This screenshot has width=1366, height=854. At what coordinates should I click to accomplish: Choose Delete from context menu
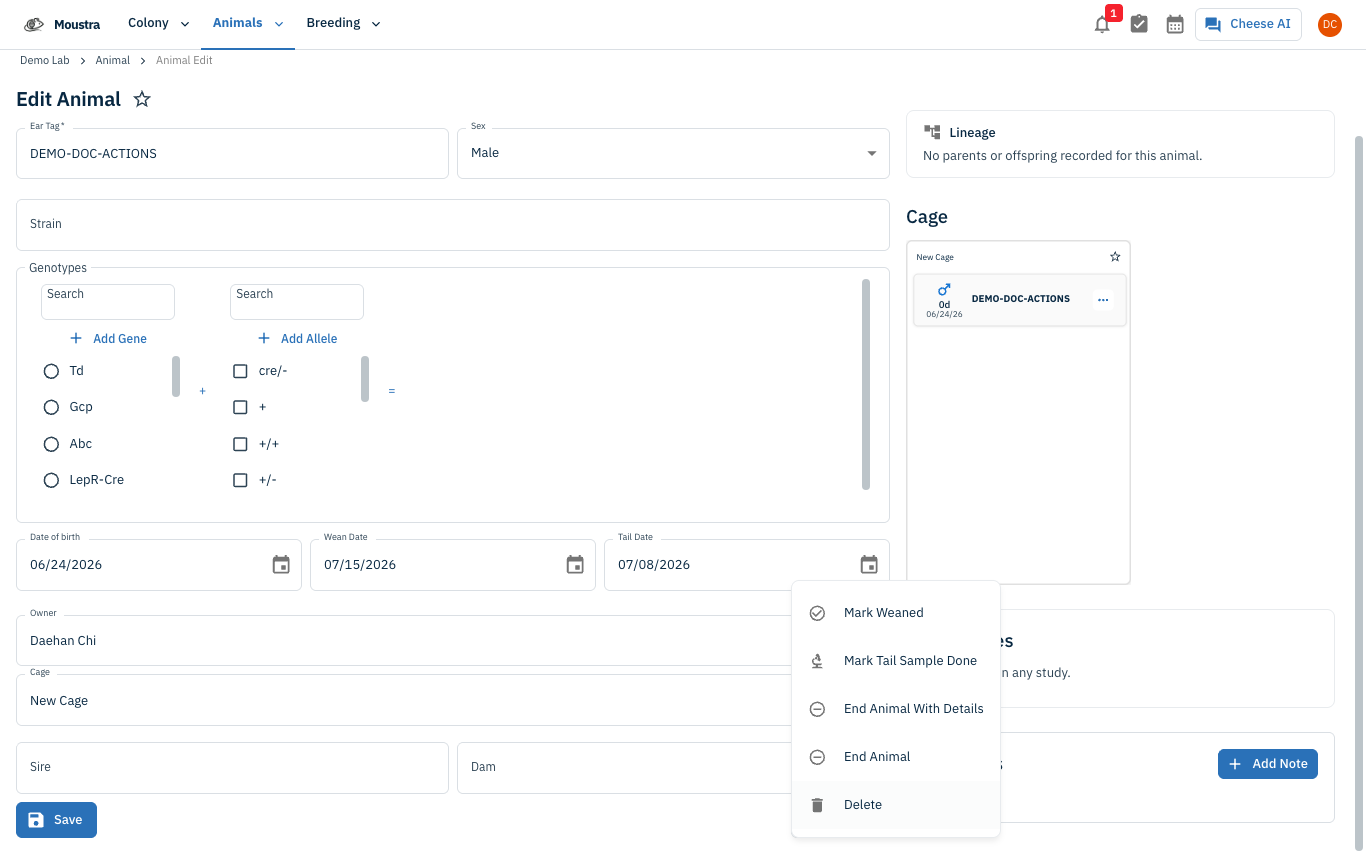coord(896,805)
